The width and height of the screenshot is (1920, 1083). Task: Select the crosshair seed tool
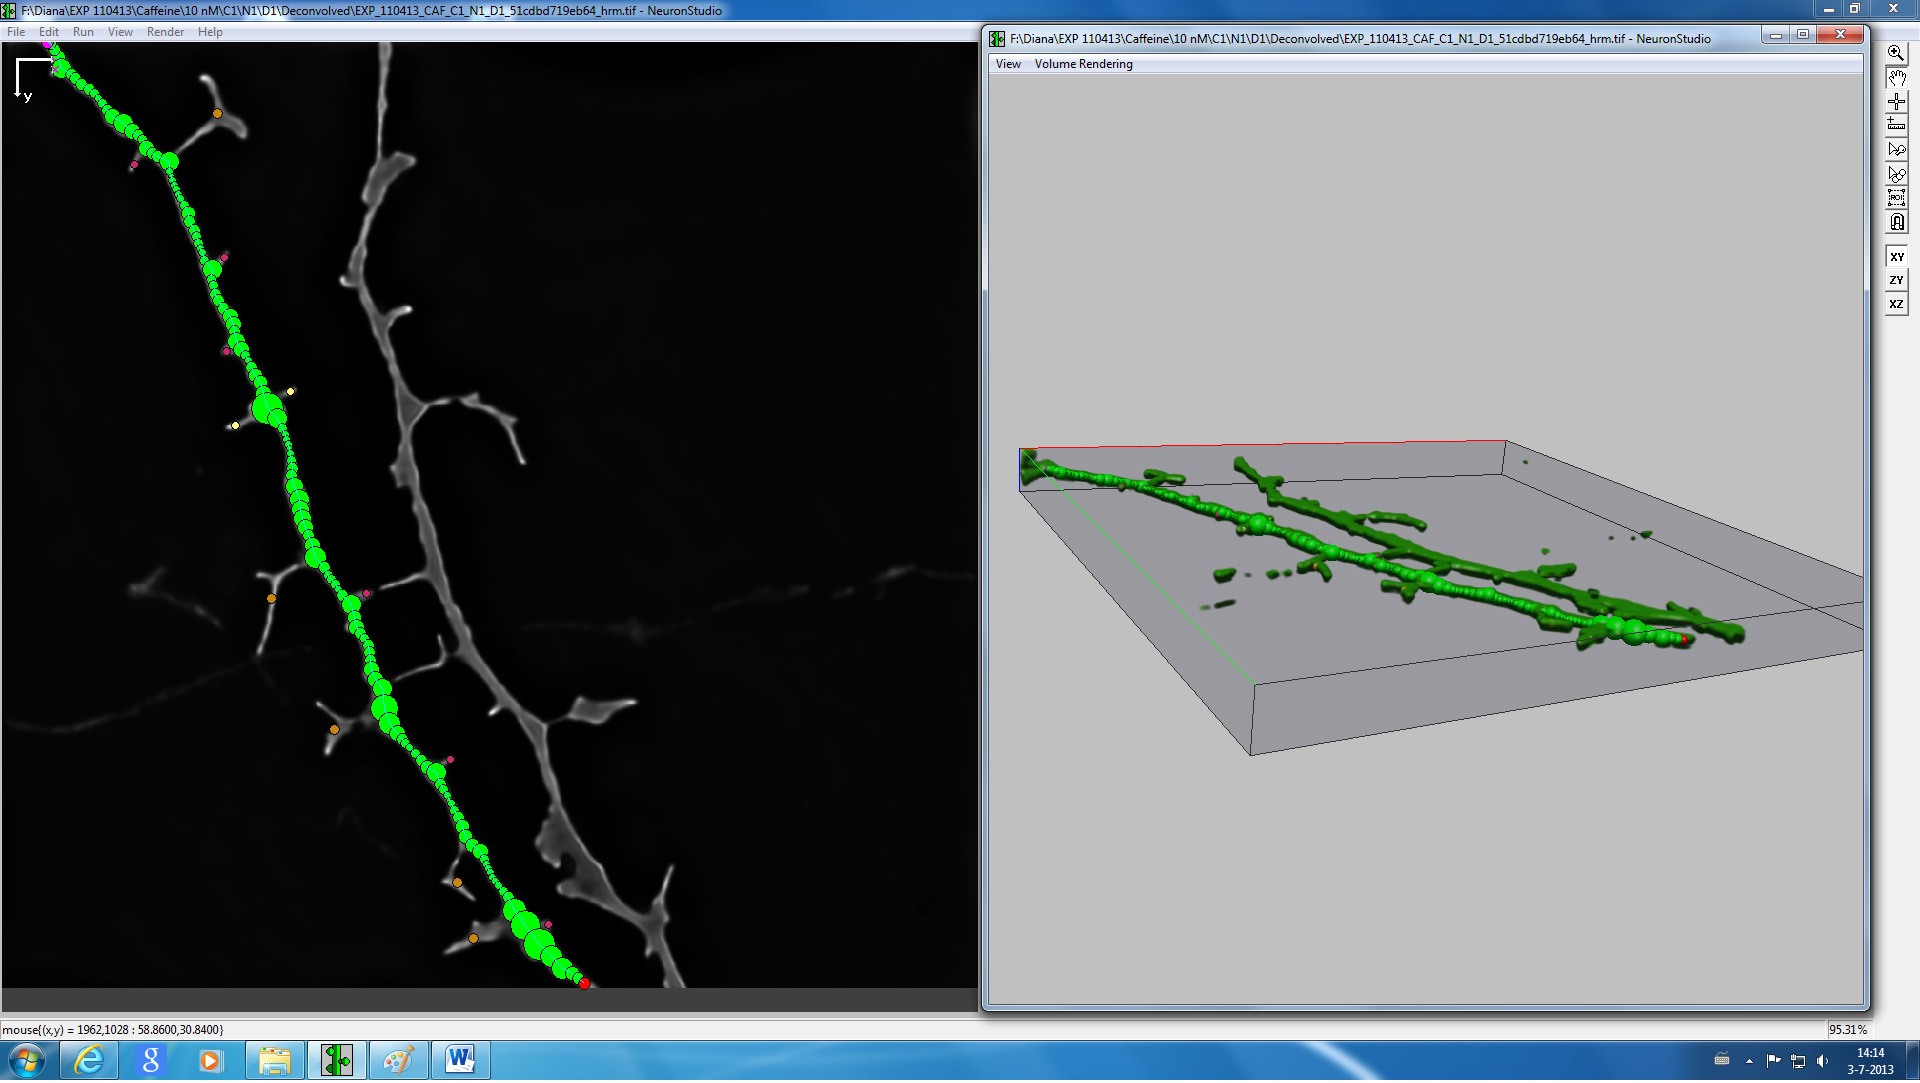click(x=1896, y=101)
